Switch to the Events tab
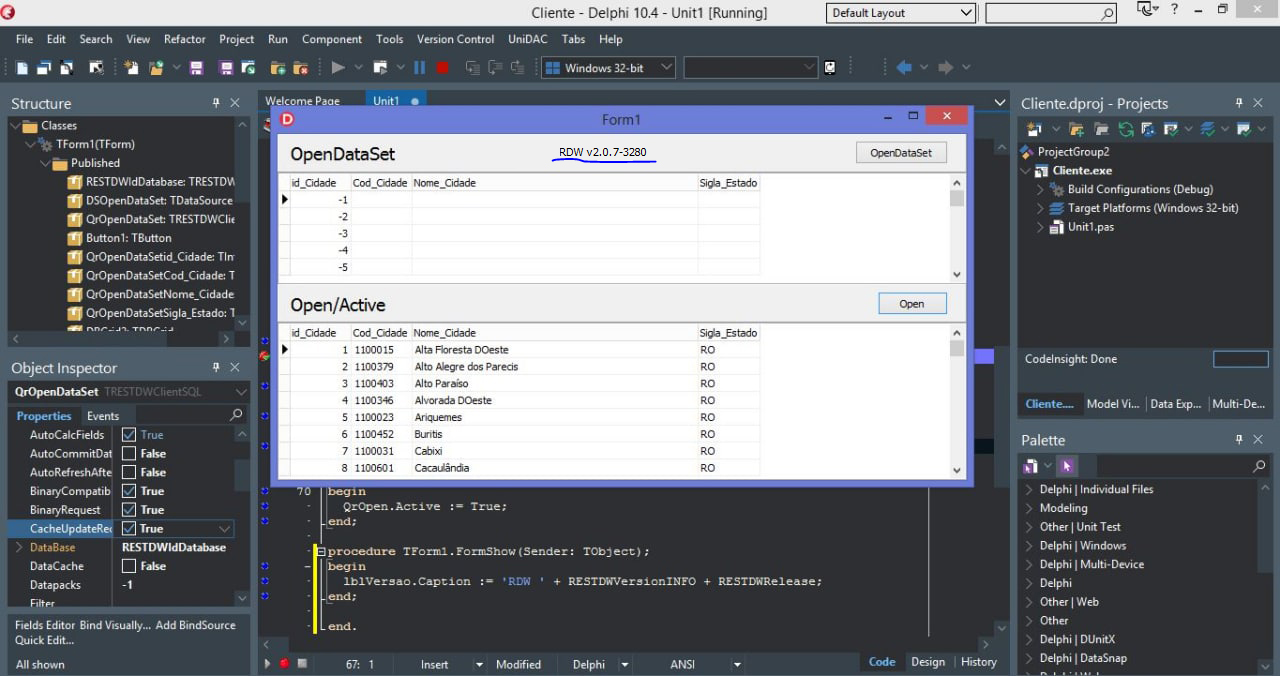 point(103,416)
